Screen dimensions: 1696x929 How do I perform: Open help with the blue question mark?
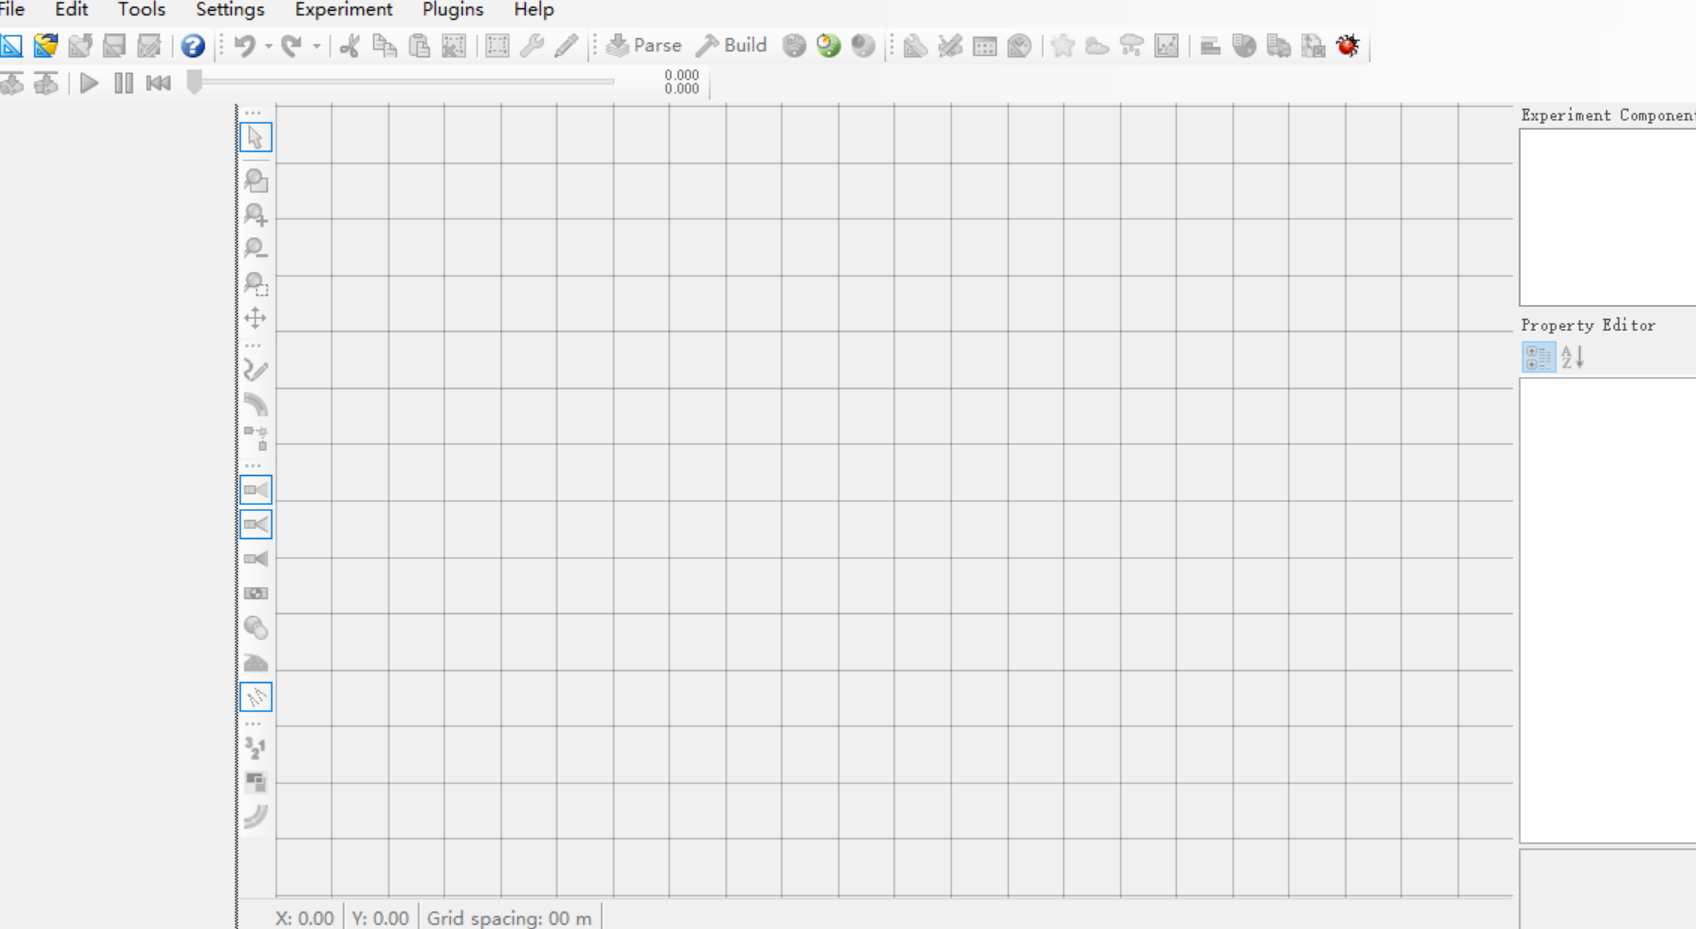[x=193, y=46]
